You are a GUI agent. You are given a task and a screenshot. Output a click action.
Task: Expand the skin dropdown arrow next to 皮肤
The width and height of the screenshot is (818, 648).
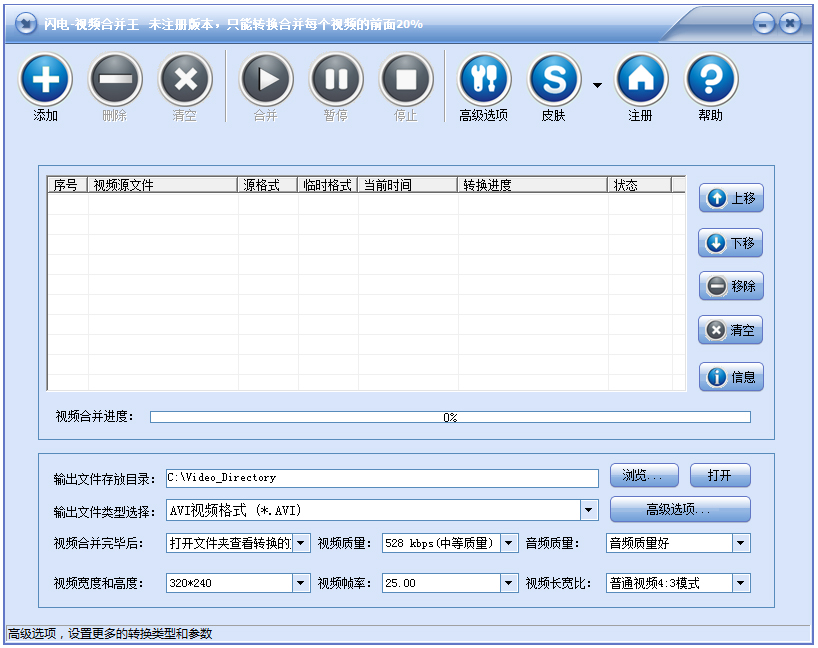[597, 86]
